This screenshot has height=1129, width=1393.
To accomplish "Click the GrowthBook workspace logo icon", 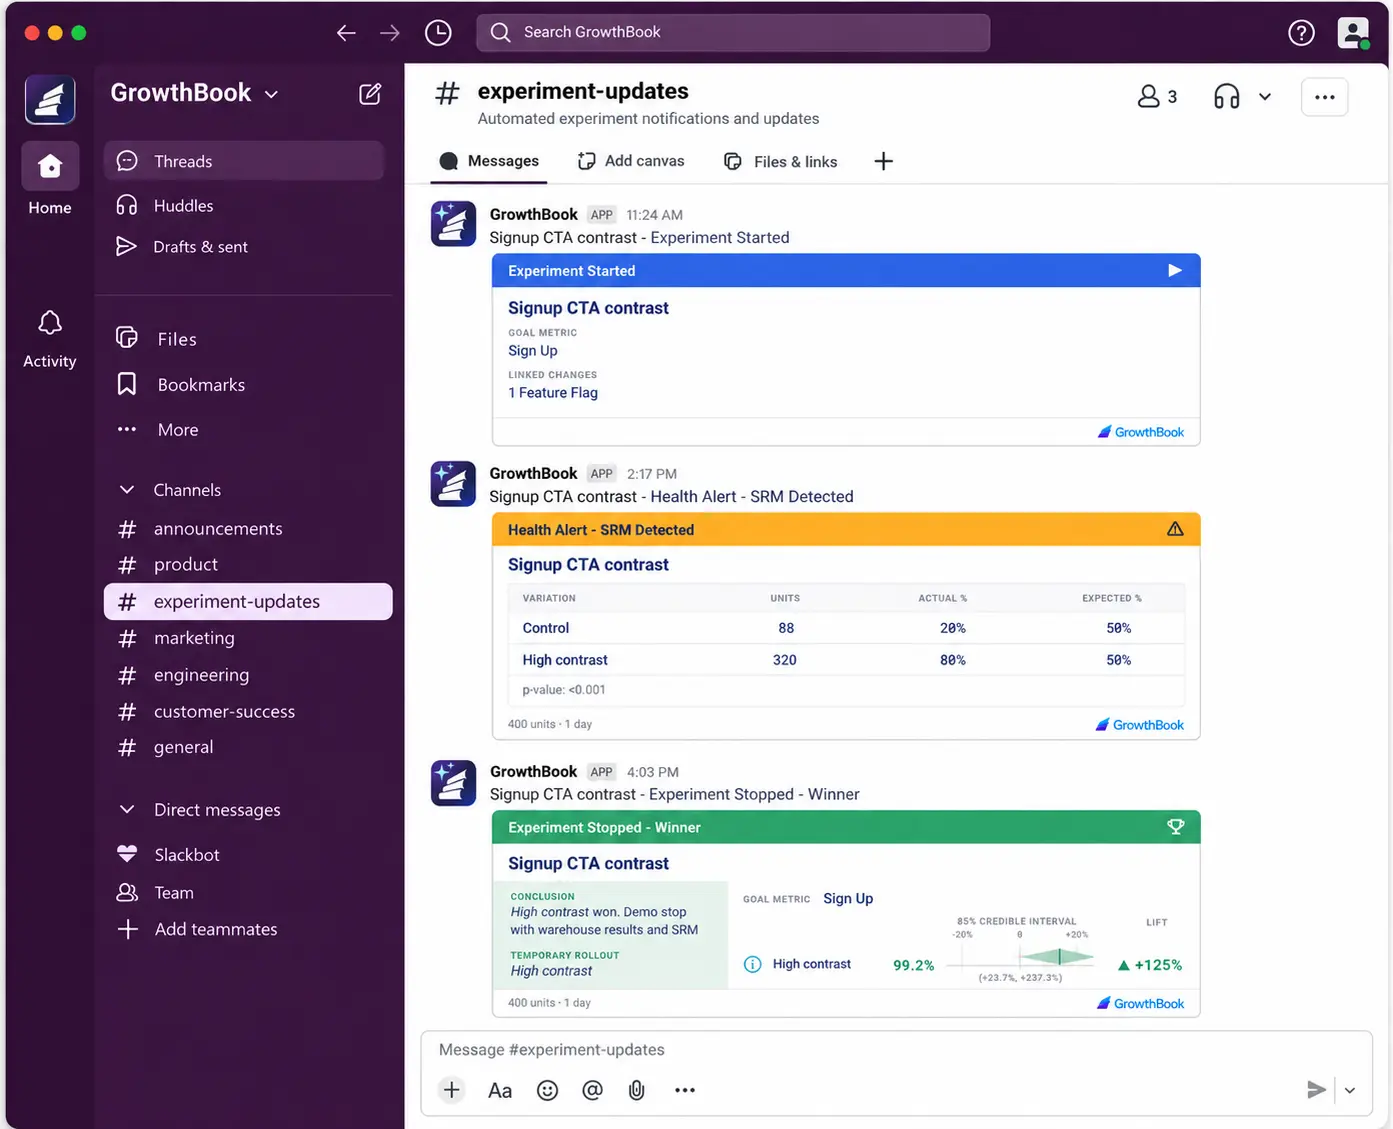I will pos(50,100).
